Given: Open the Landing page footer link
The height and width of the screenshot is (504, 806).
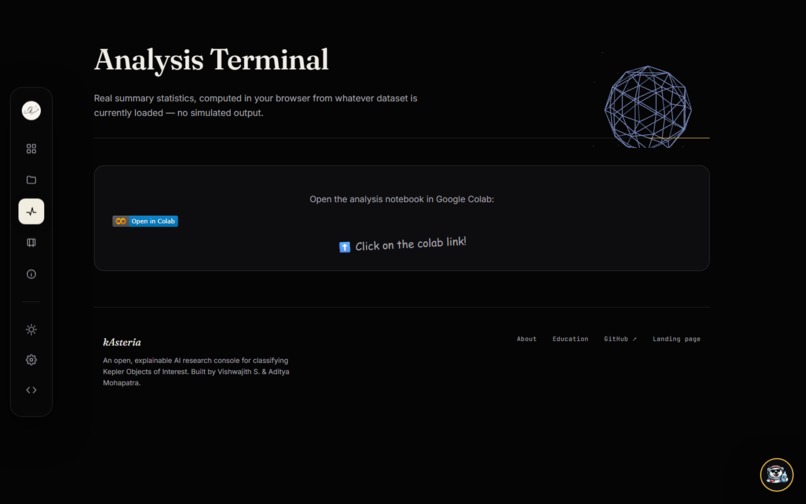Looking at the screenshot, I should coord(676,339).
